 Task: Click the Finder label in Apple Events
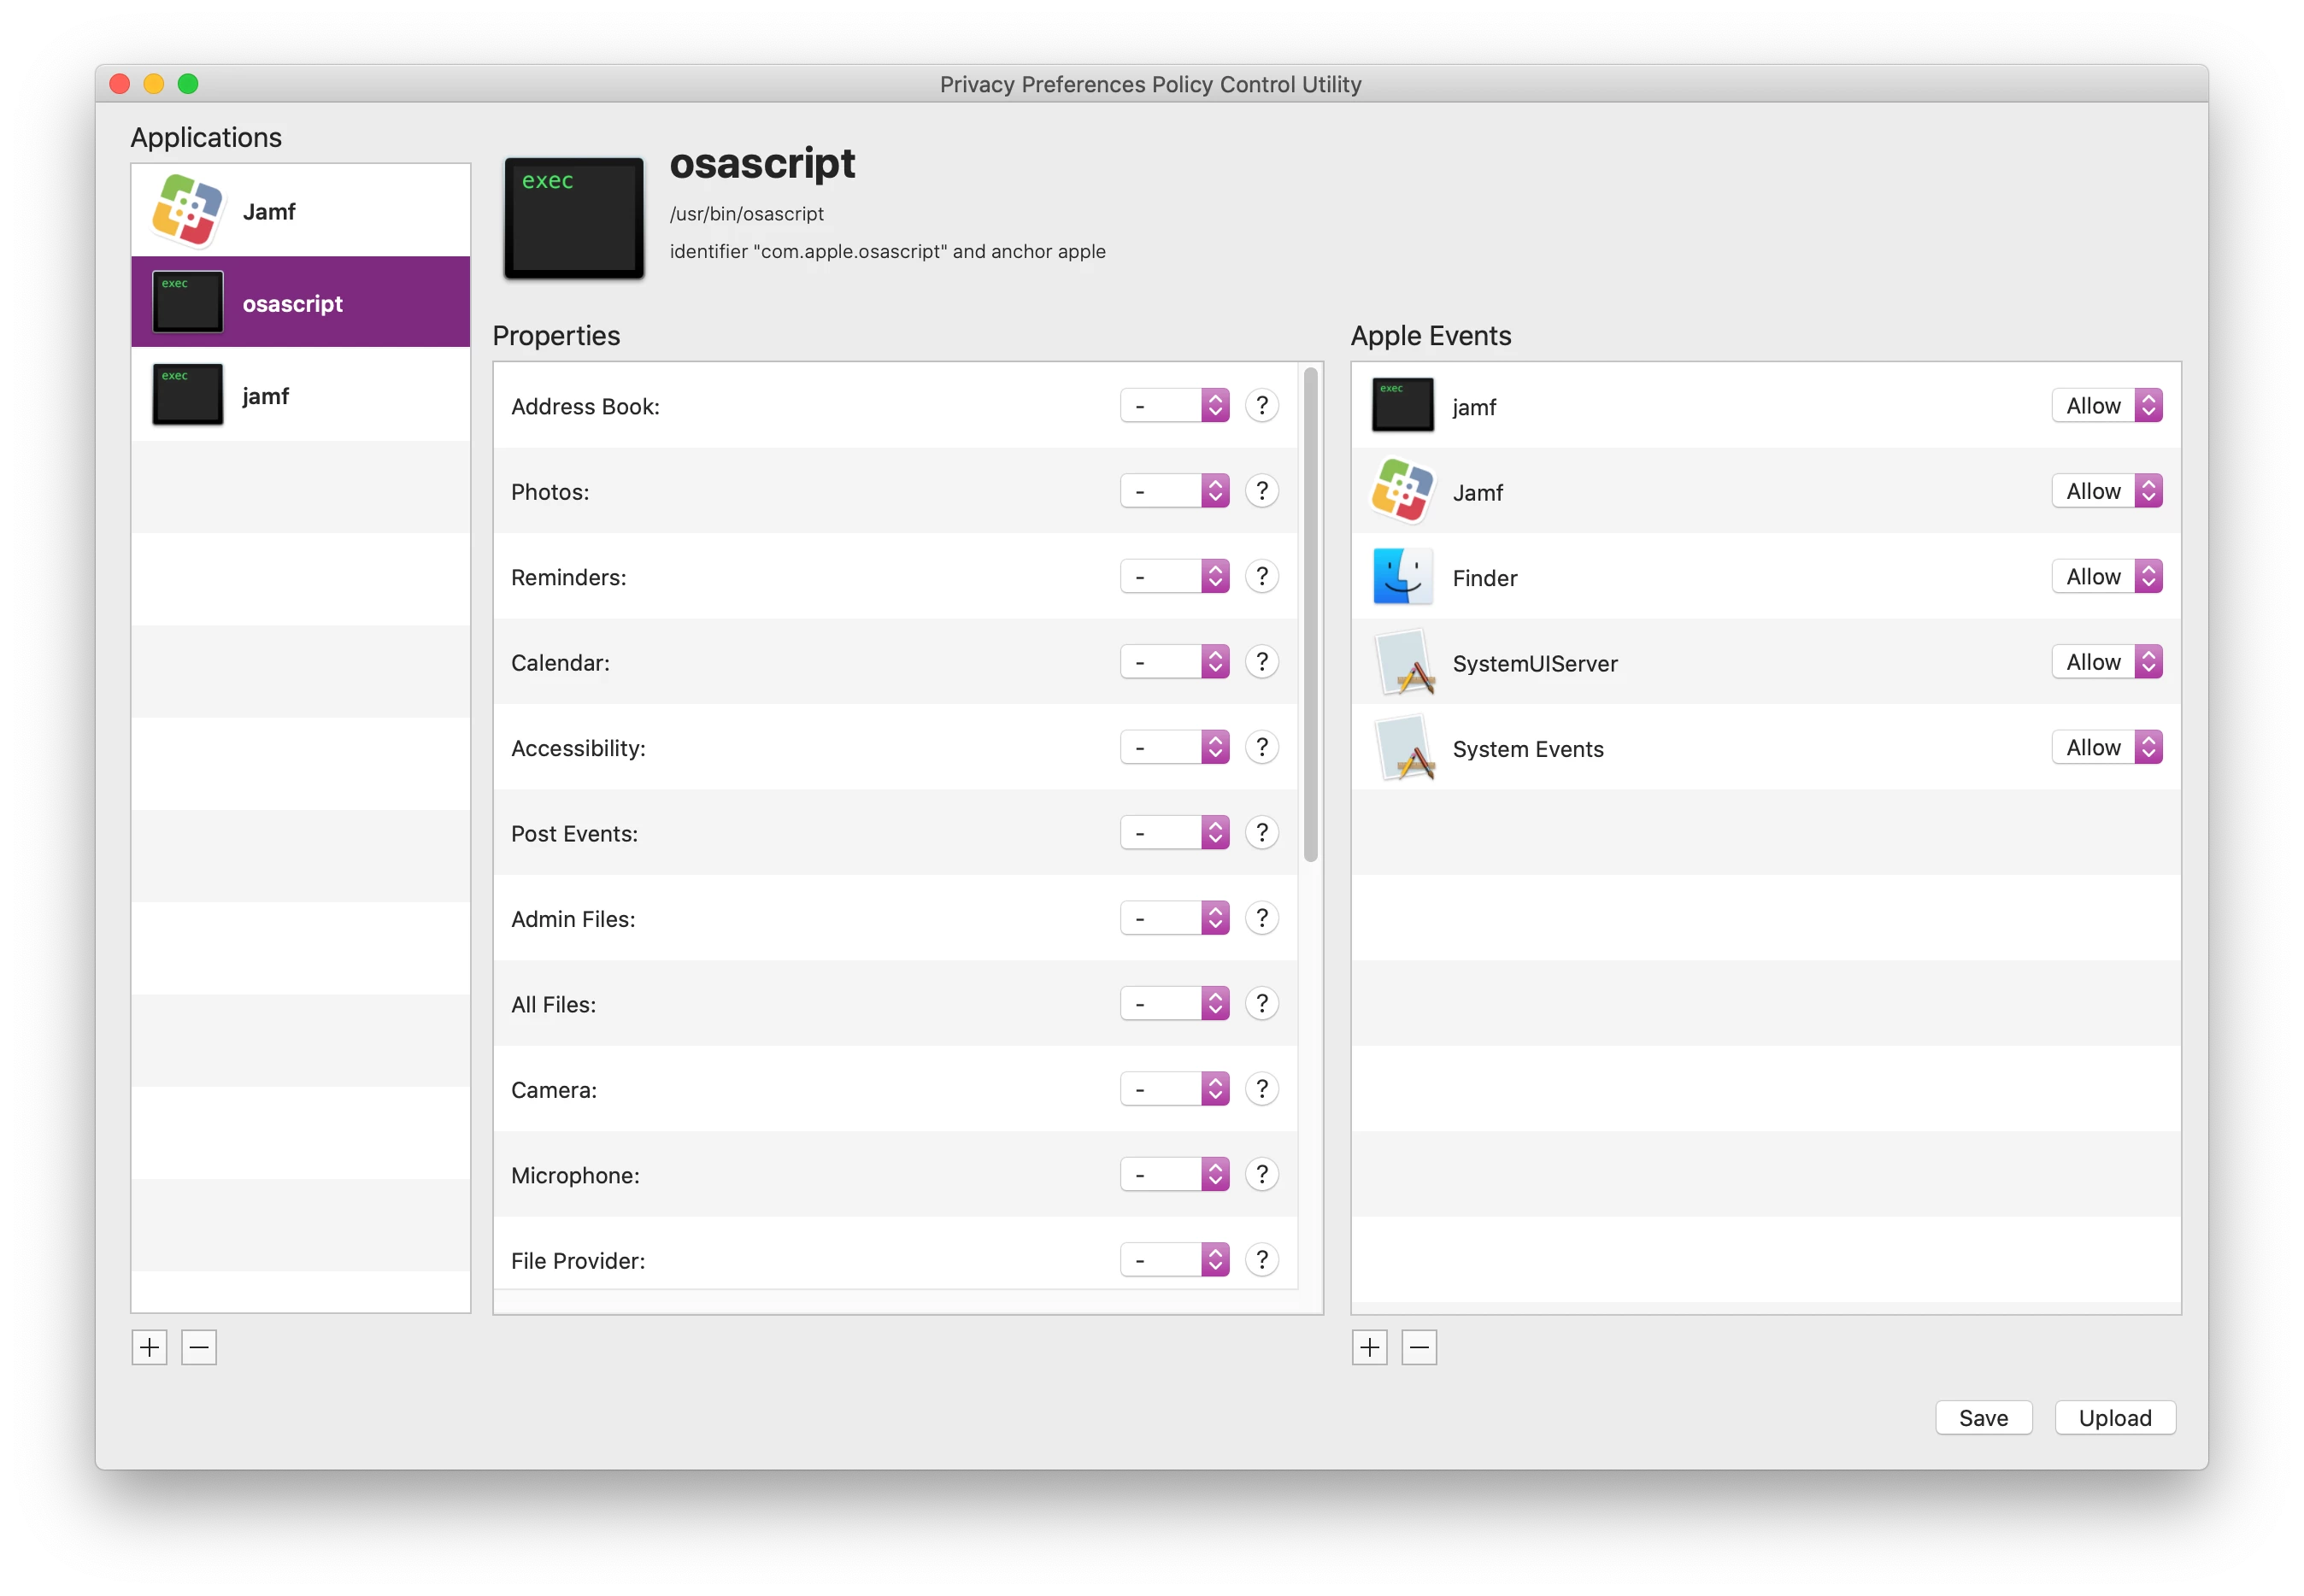(x=1484, y=578)
